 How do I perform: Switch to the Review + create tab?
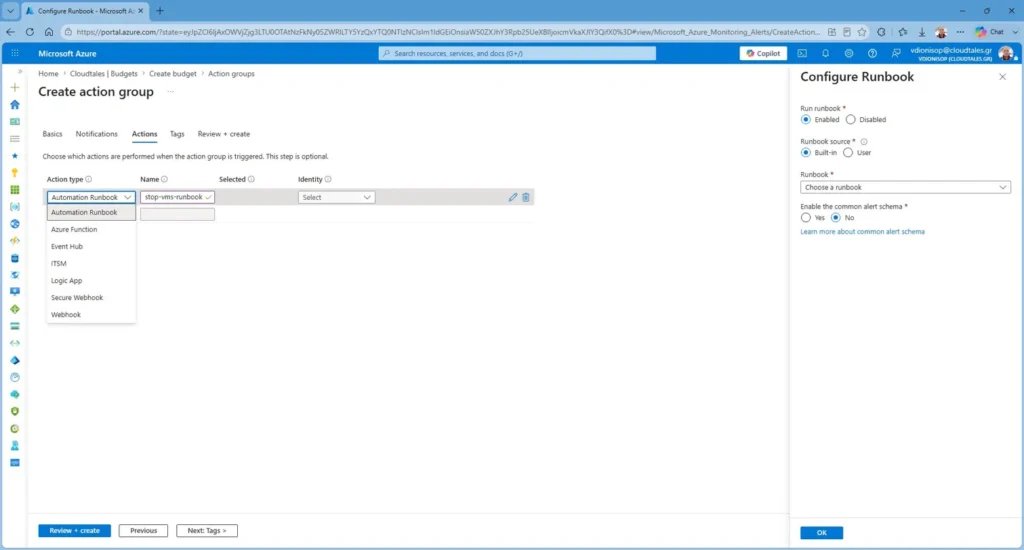(224, 134)
